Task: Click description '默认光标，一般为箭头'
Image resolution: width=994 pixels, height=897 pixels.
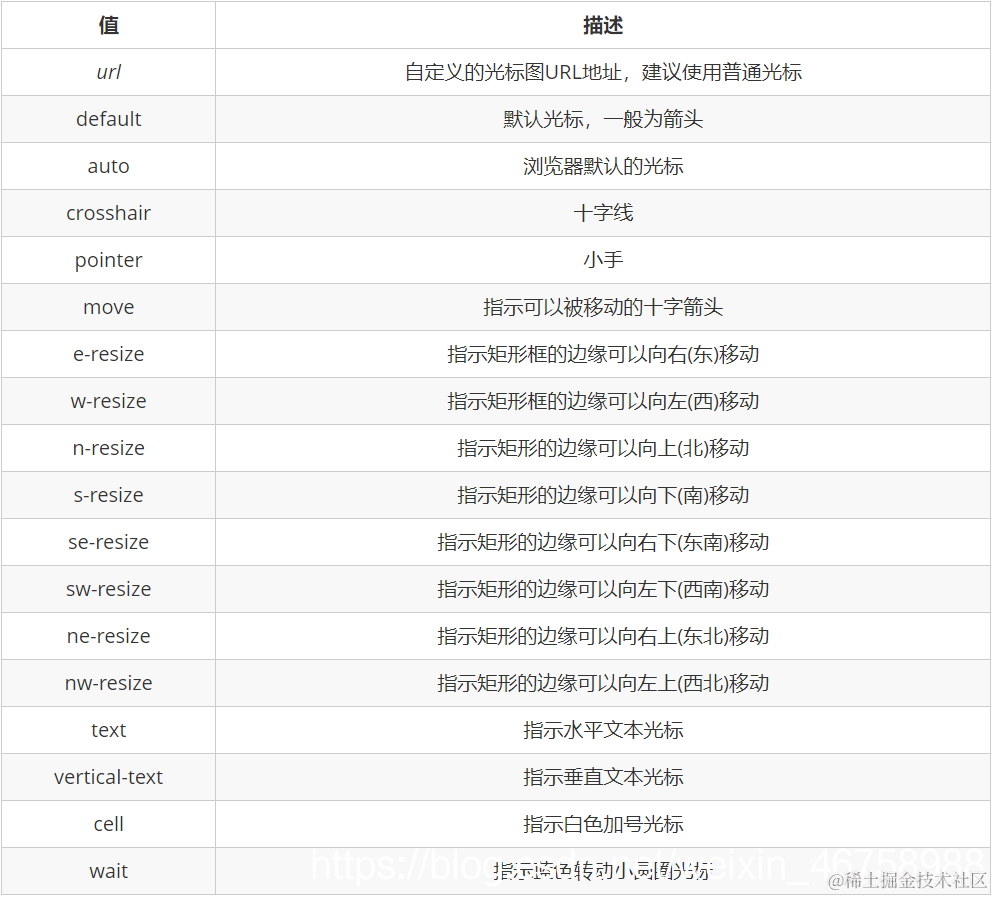Action: pyautogui.click(x=603, y=119)
